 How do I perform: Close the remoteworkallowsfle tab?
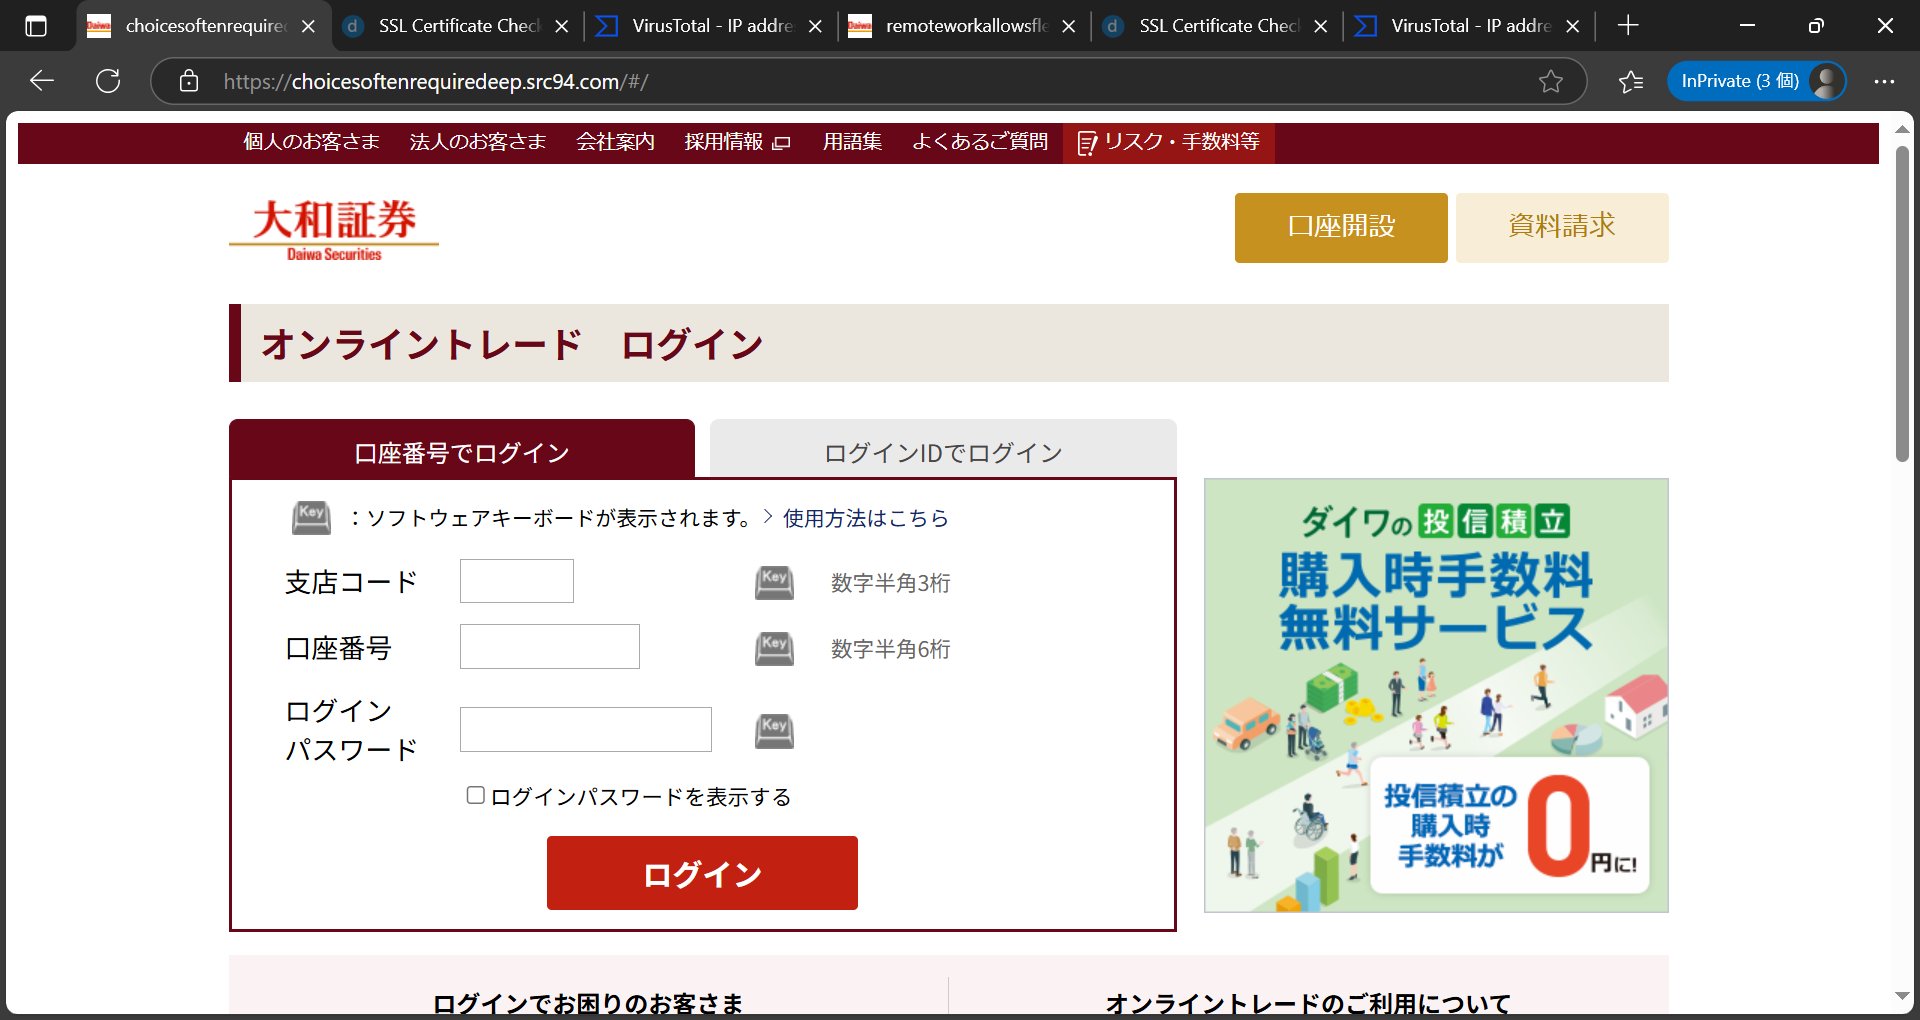point(1068,26)
